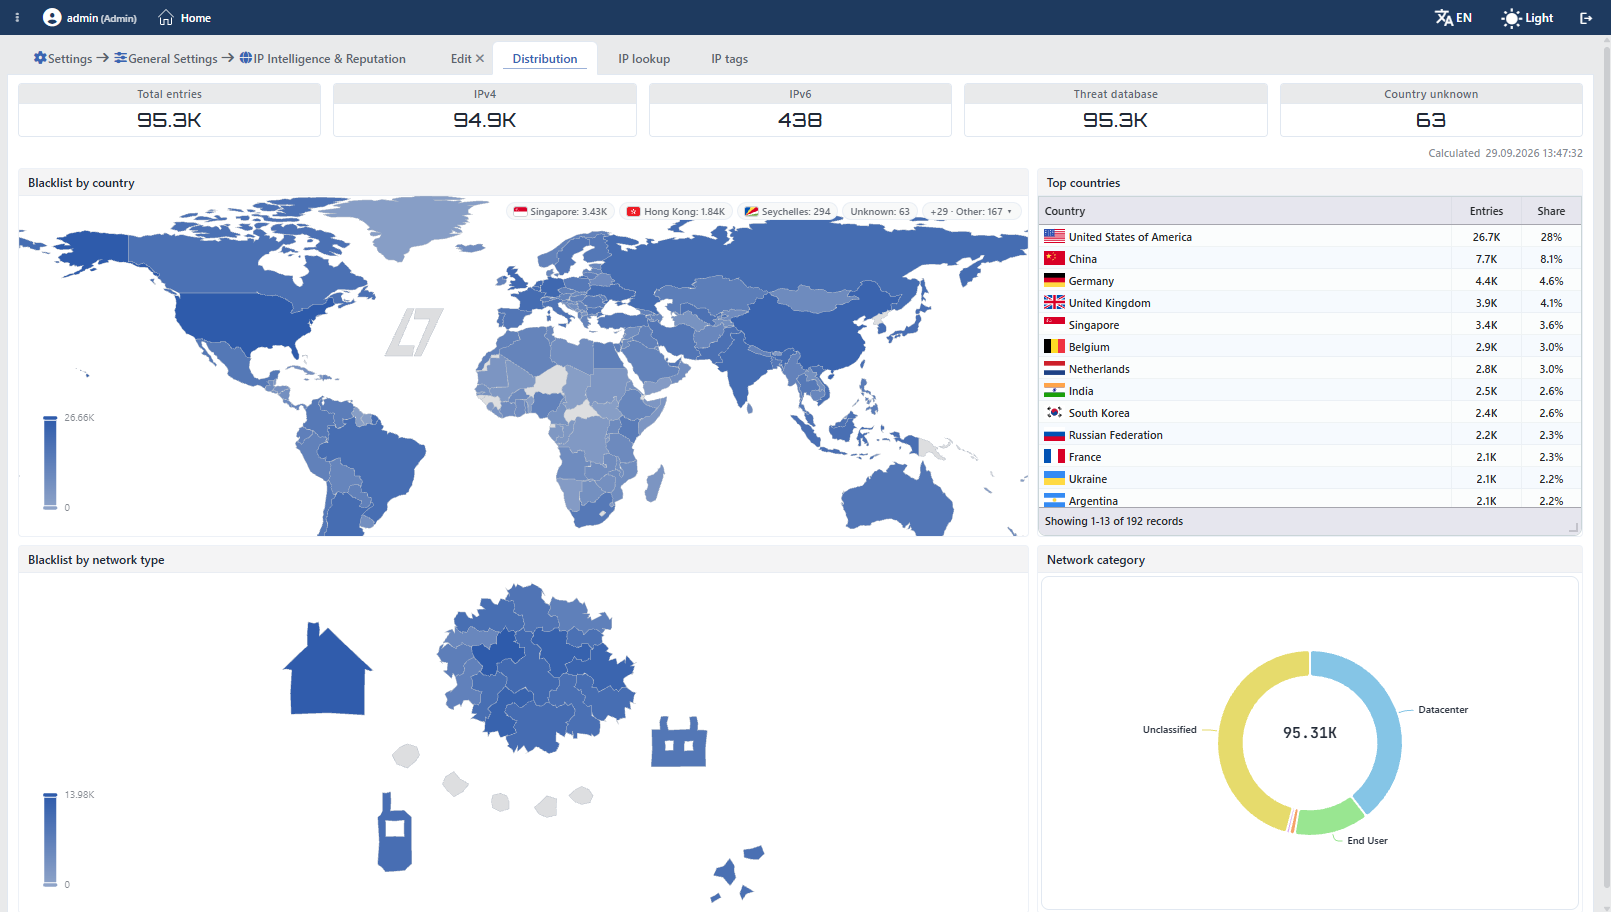Click the country map color scale bar
This screenshot has width=1611, height=912.
(x=50, y=462)
